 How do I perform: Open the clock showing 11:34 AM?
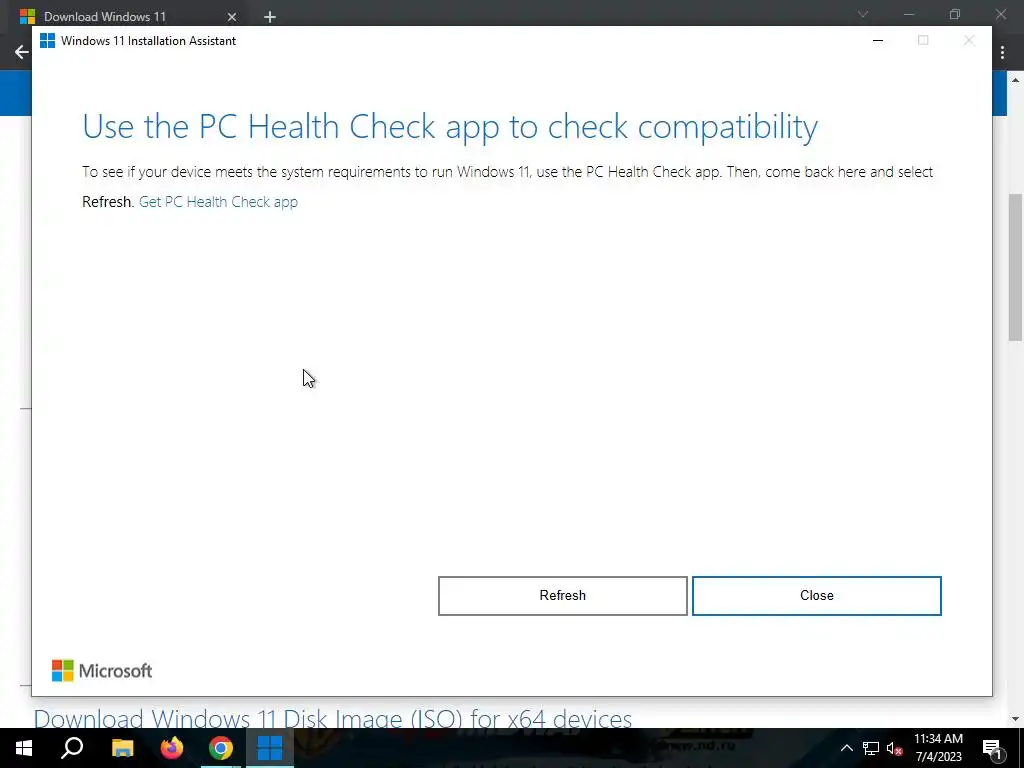point(938,748)
